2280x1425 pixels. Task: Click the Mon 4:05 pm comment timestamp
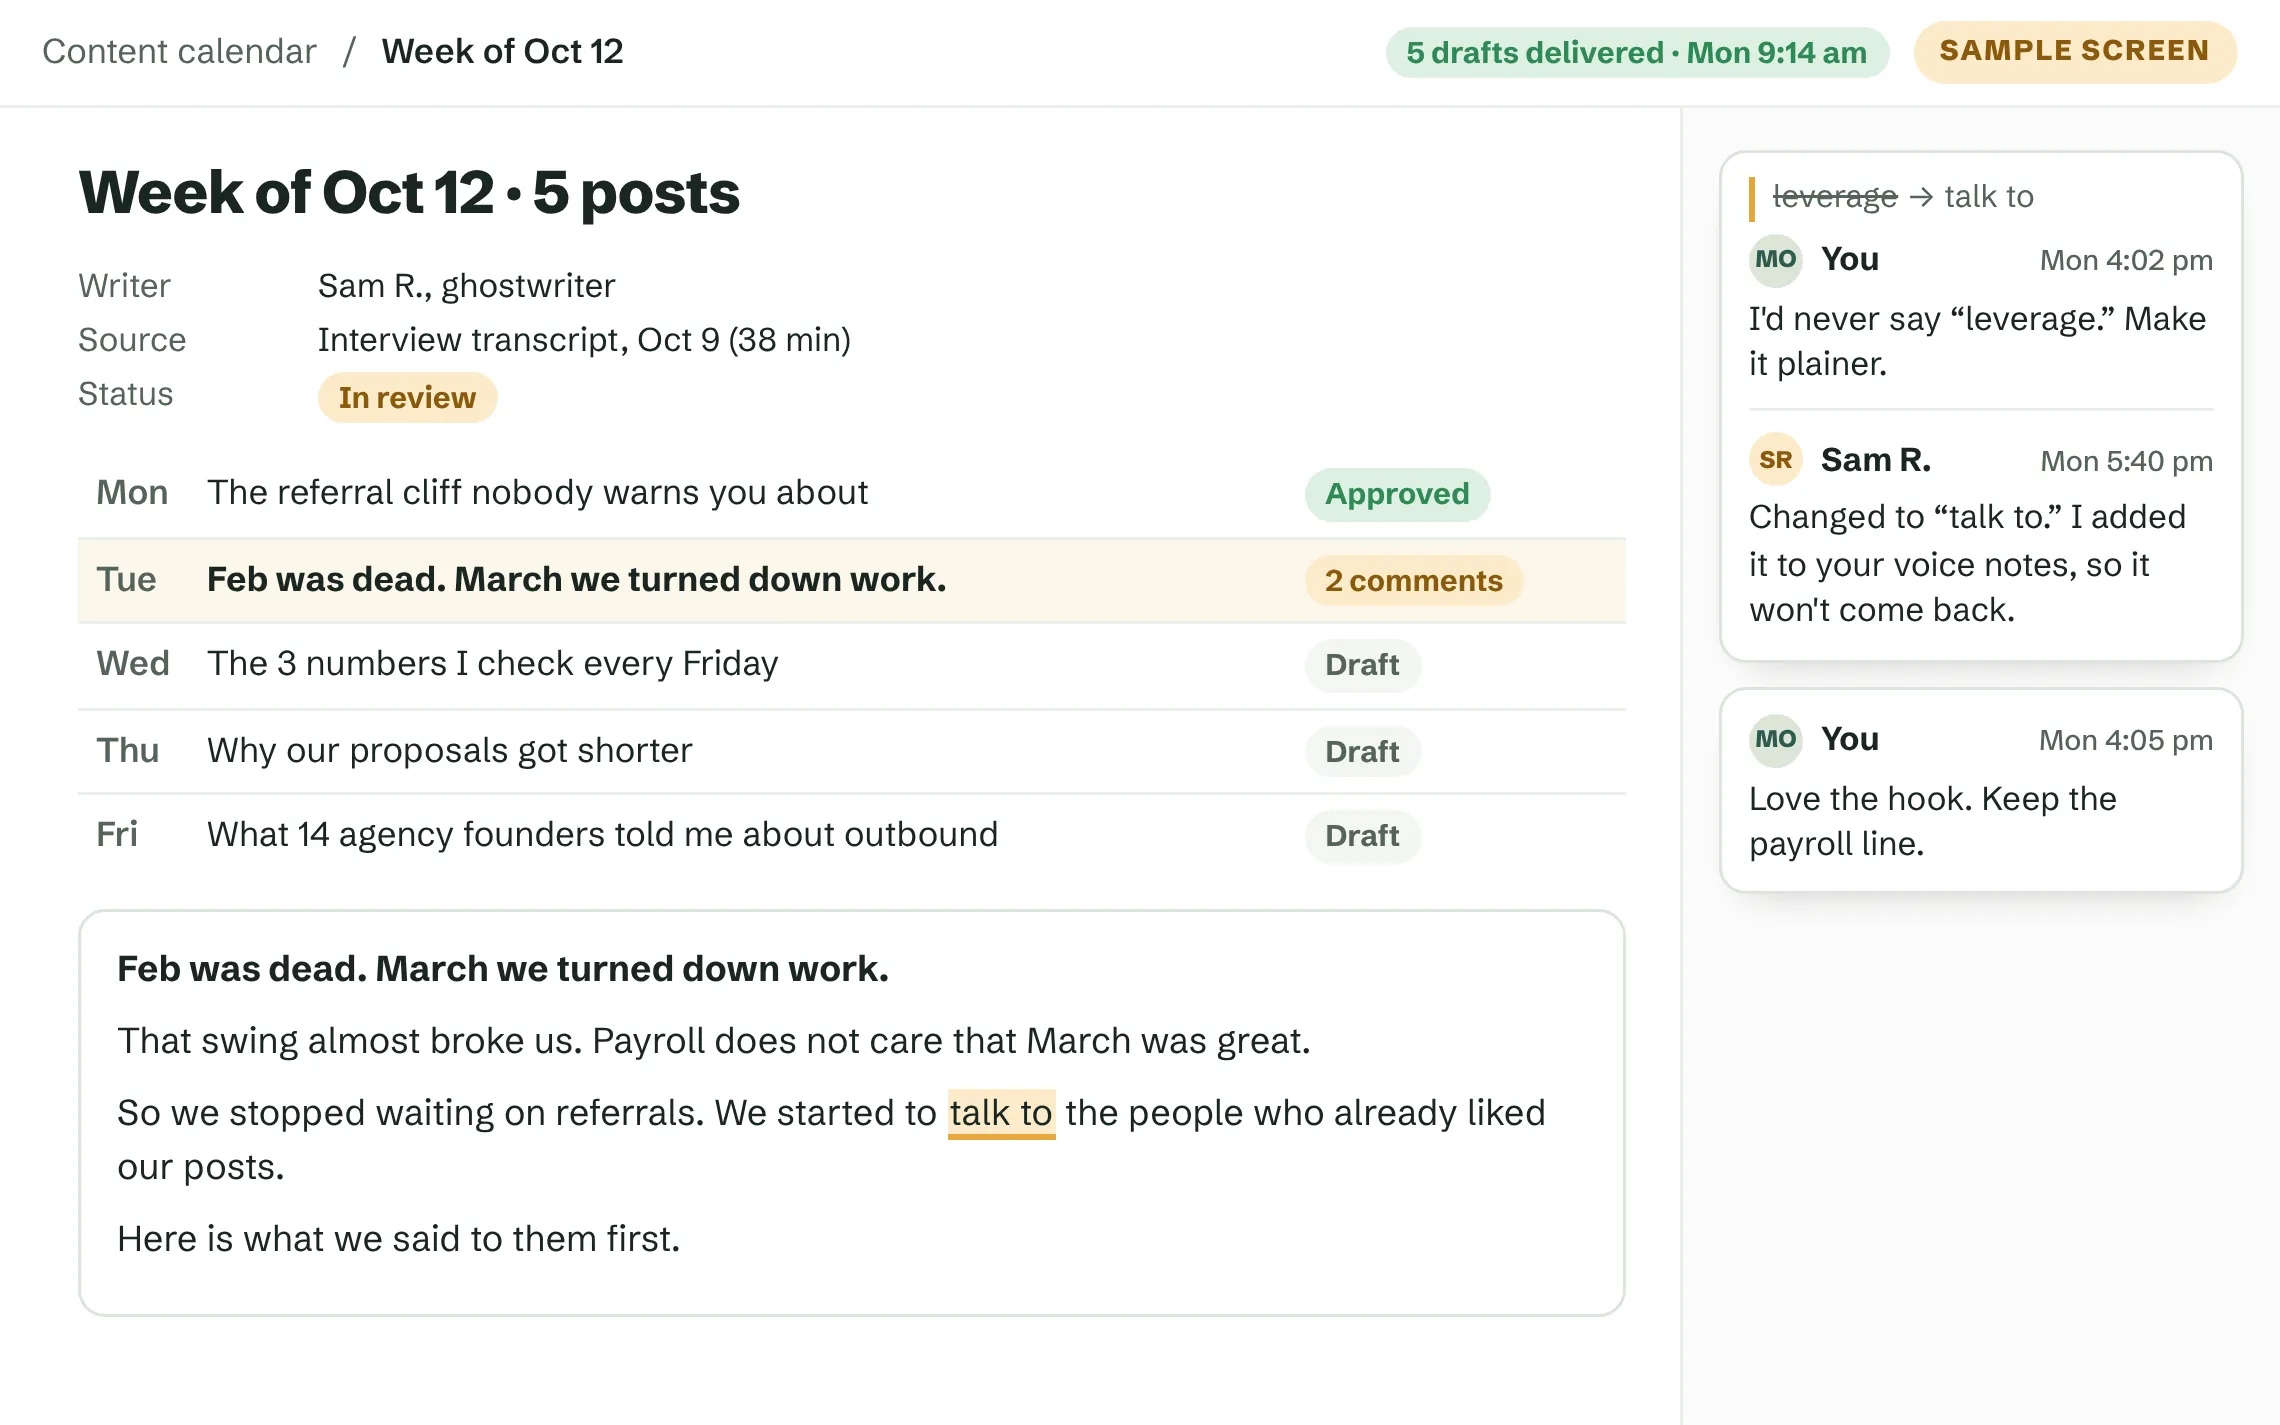[2126, 741]
